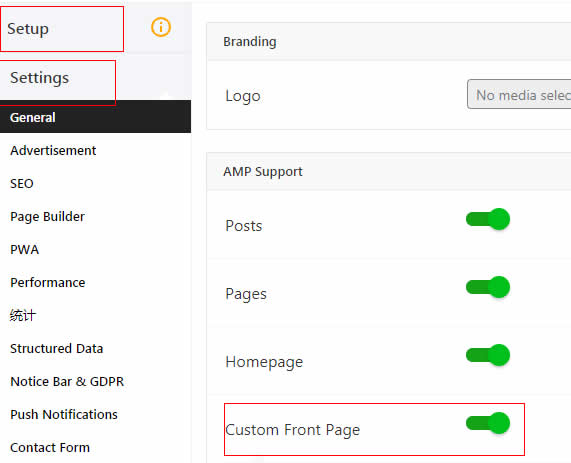Click the Logo media selection field
The width and height of the screenshot is (571, 463).
(519, 94)
